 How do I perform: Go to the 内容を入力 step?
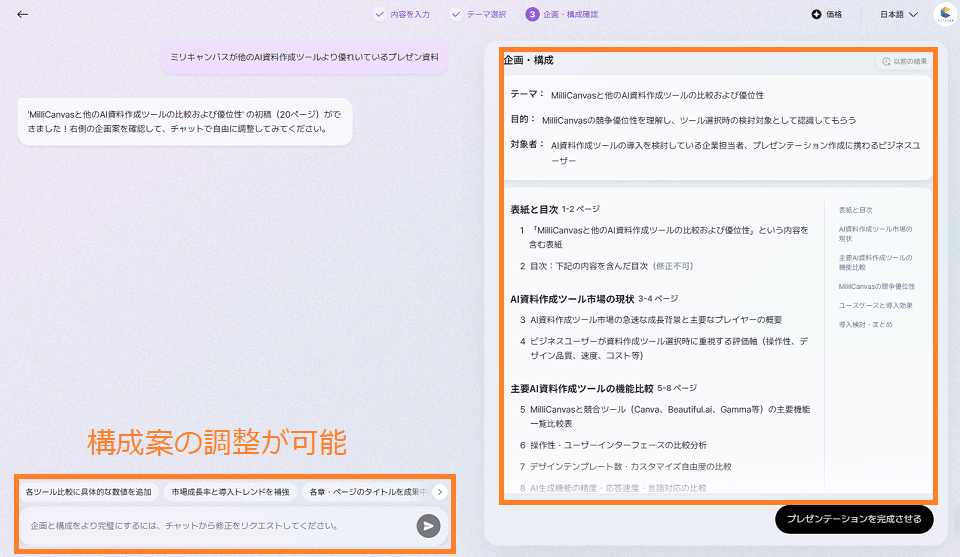tap(402, 14)
